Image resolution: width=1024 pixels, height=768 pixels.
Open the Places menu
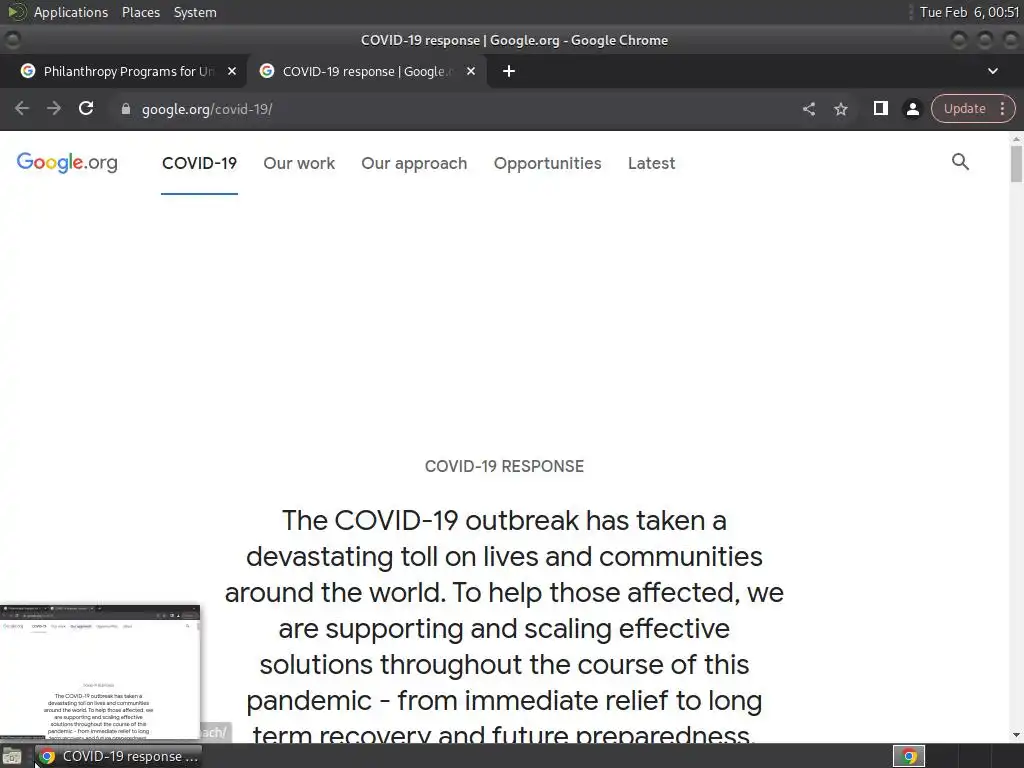click(141, 12)
